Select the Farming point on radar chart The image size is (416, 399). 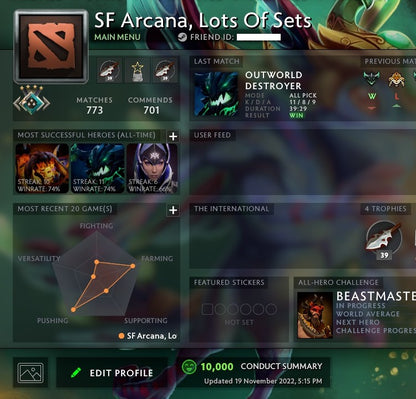tap(133, 266)
